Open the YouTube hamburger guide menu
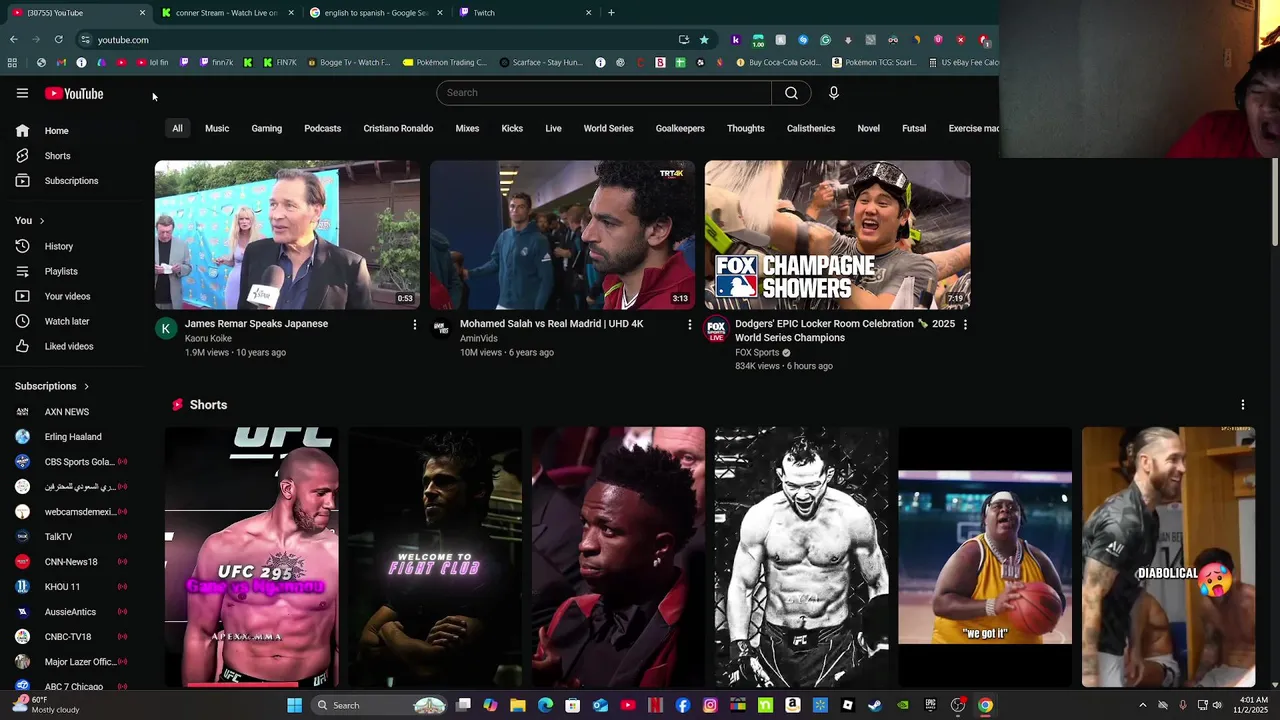1280x720 pixels. [22, 93]
